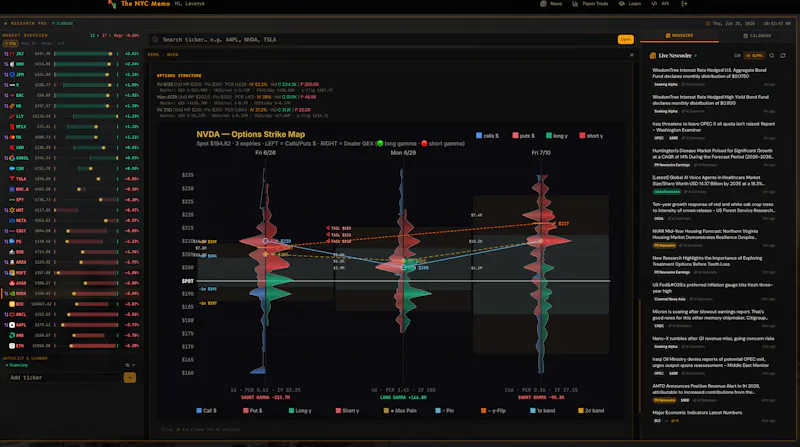The image size is (800, 447).
Task: Click the clock icon beside the date
Action: point(708,23)
